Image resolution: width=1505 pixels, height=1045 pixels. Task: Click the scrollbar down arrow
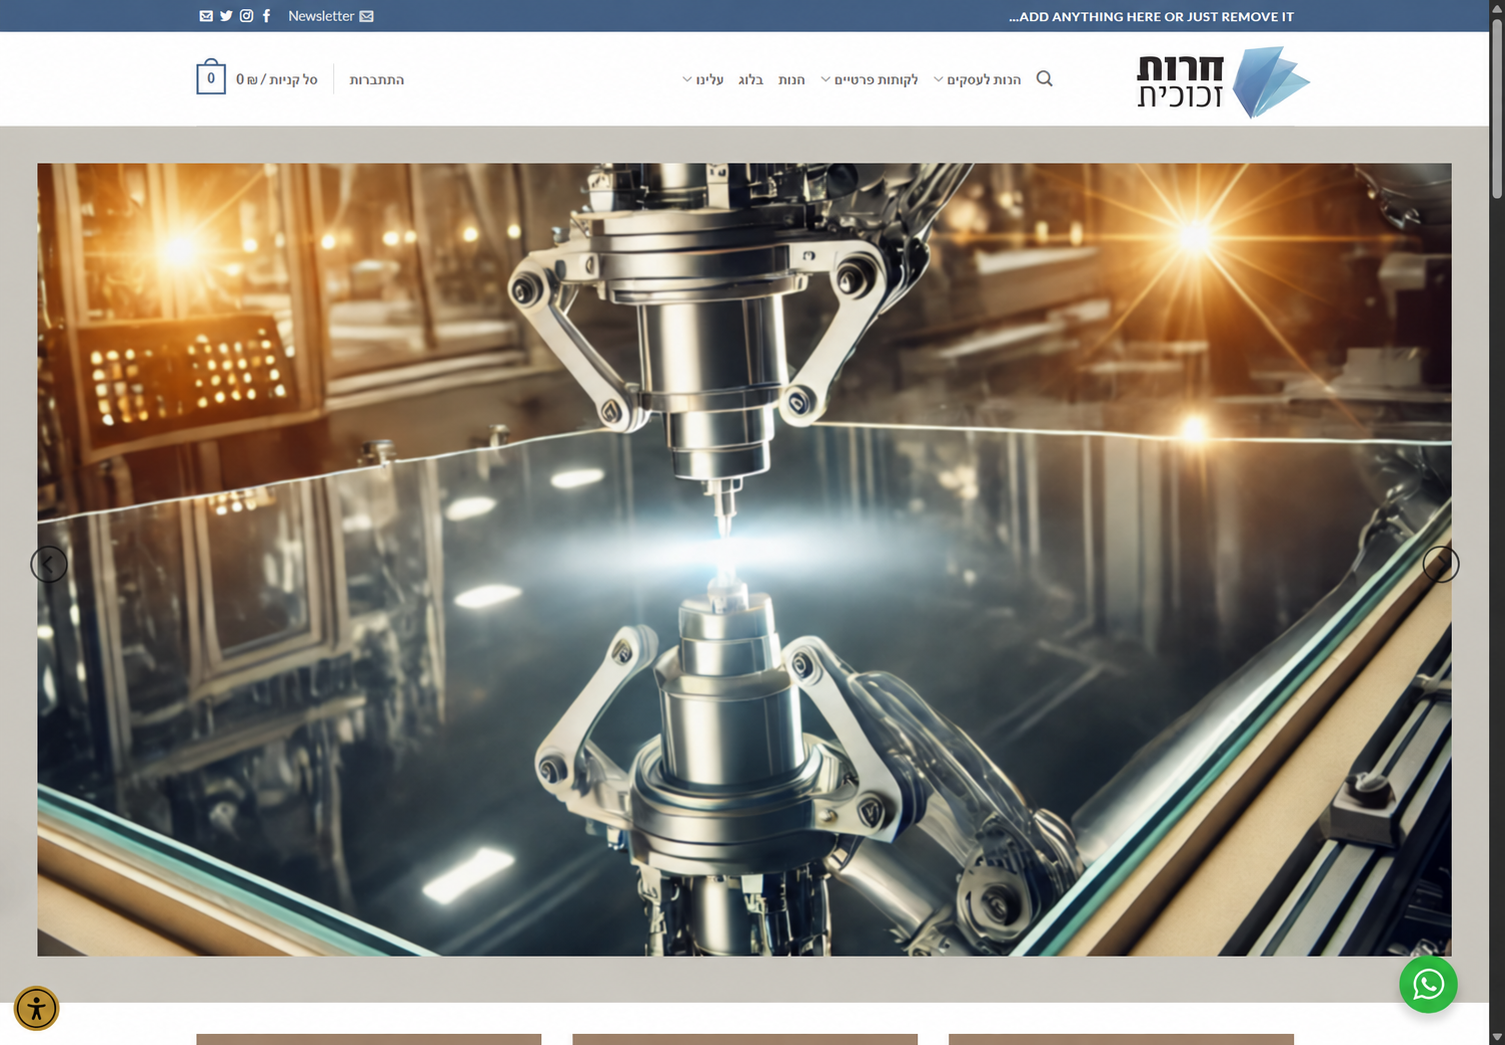click(1497, 1037)
